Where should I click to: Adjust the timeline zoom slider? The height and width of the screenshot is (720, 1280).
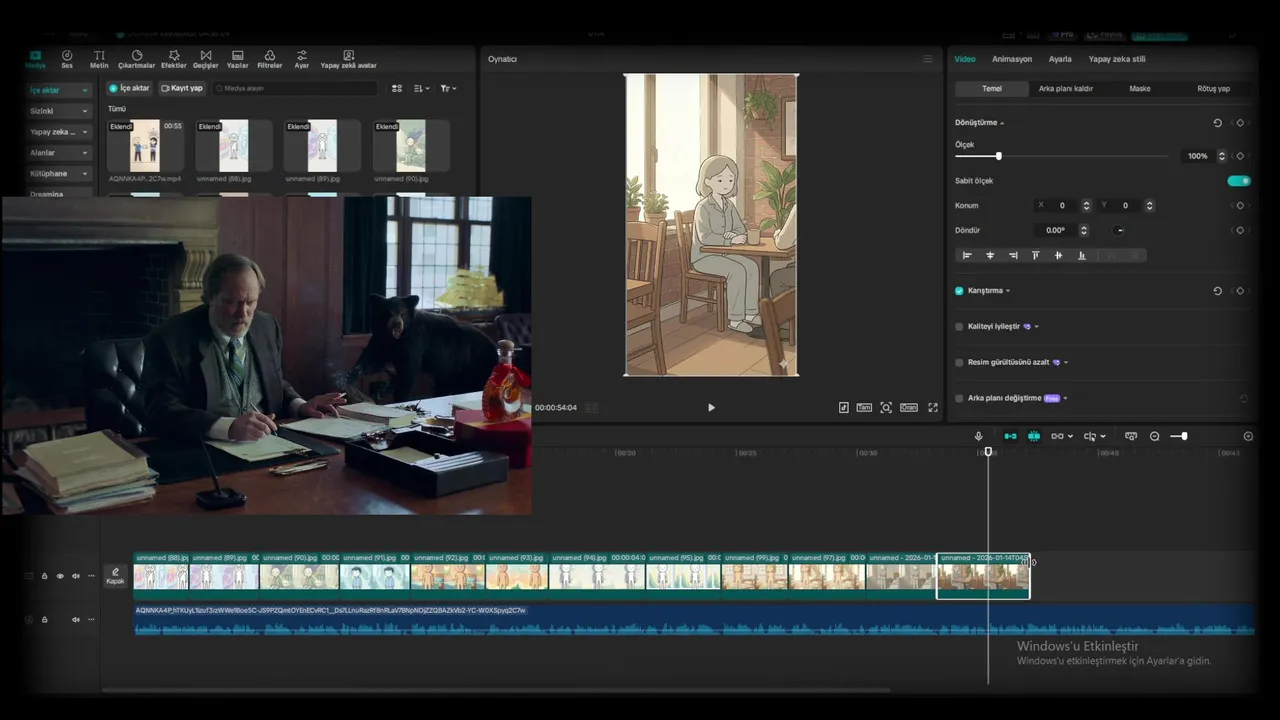1180,436
